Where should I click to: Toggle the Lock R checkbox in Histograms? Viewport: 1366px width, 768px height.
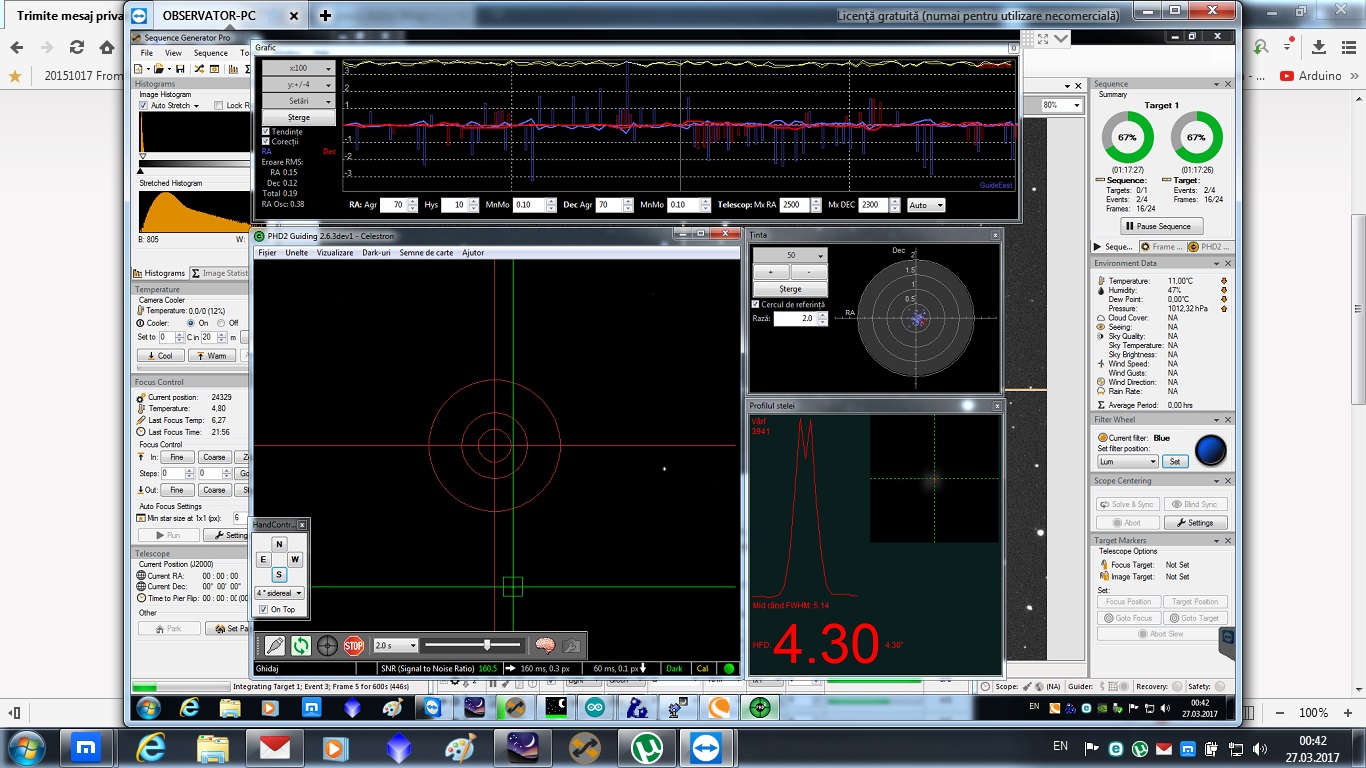coord(219,105)
